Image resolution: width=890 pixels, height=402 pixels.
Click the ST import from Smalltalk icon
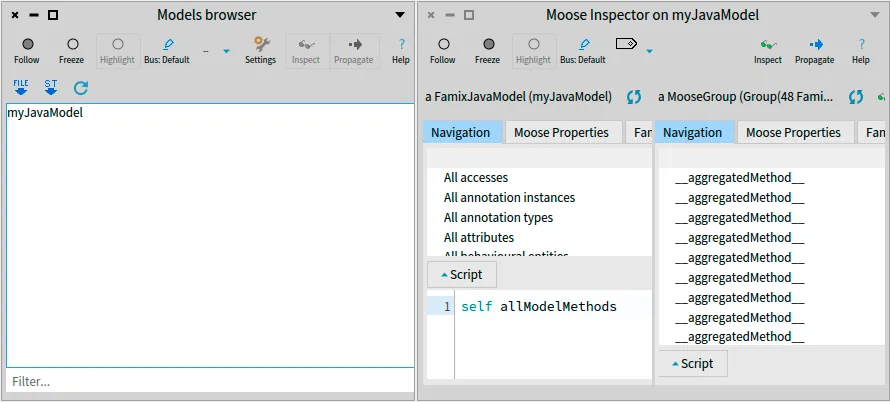51,87
